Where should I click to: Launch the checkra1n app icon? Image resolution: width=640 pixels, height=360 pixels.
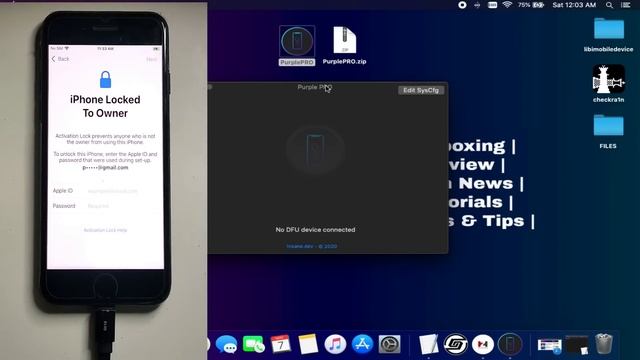click(609, 79)
